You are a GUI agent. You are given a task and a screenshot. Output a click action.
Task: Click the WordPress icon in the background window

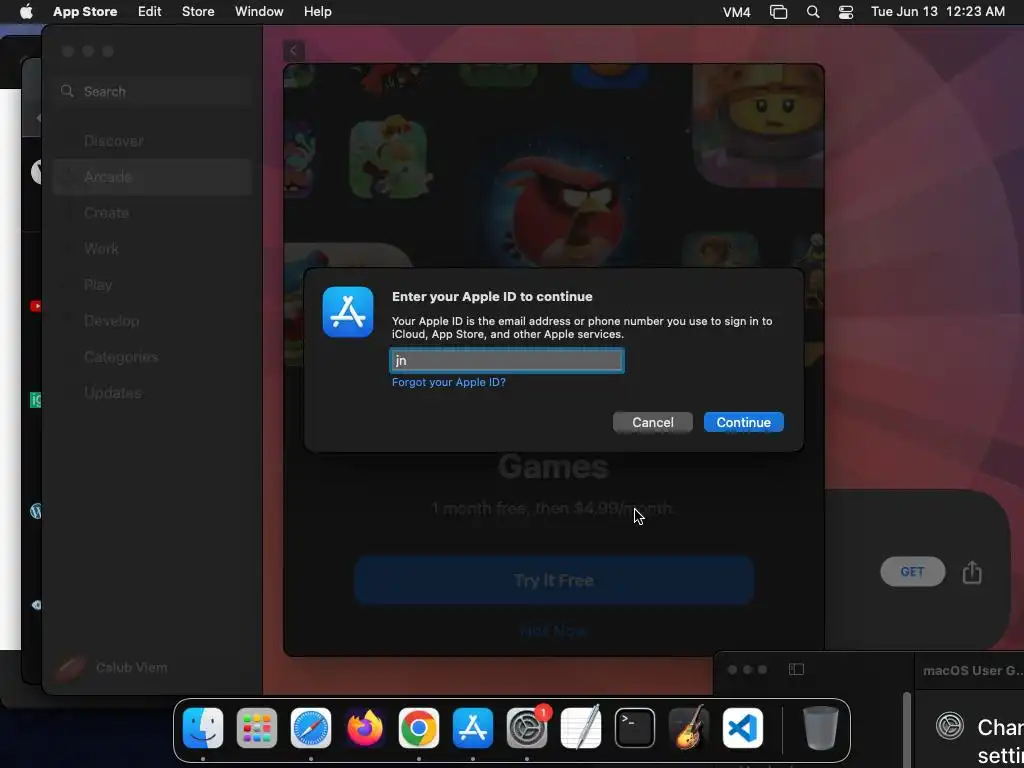tap(36, 511)
